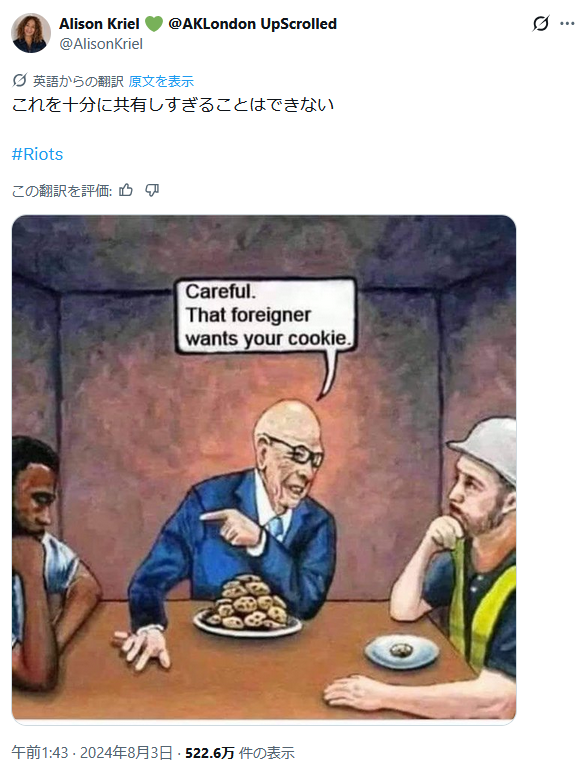This screenshot has height=769, width=583.
Task: Open the post timestamp 午前1:43
Action: coord(39,752)
